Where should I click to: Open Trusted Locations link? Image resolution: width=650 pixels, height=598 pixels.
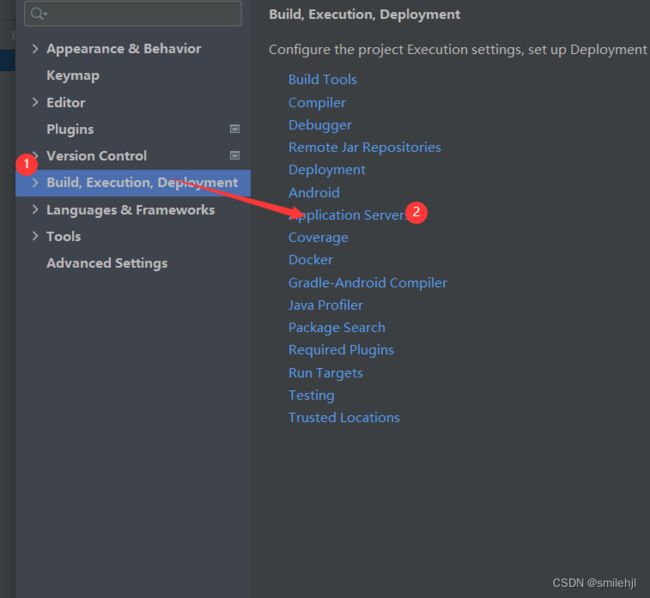click(x=344, y=417)
